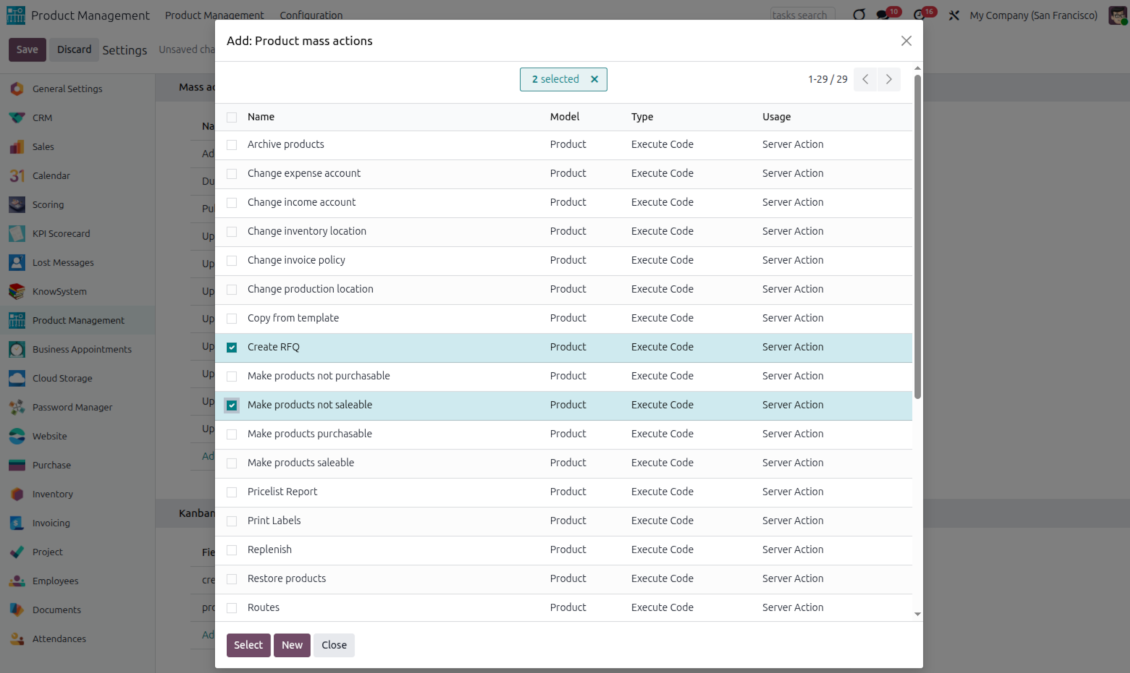
Task: Click the New button in dialog footer
Action: click(x=292, y=645)
